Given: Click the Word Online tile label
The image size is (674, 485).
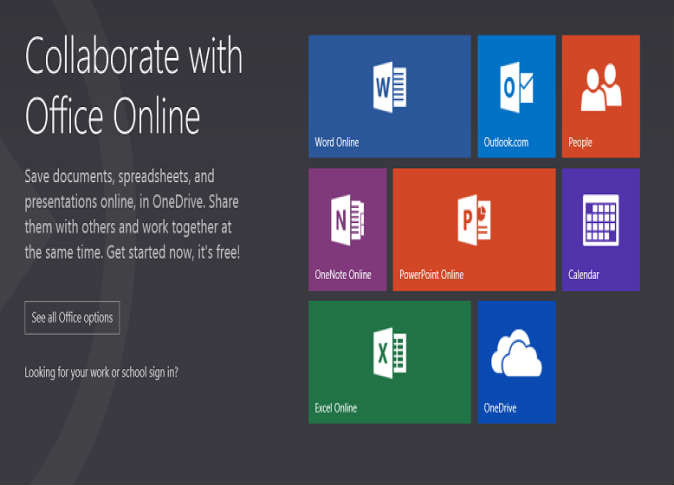Looking at the screenshot, I should point(337,142).
